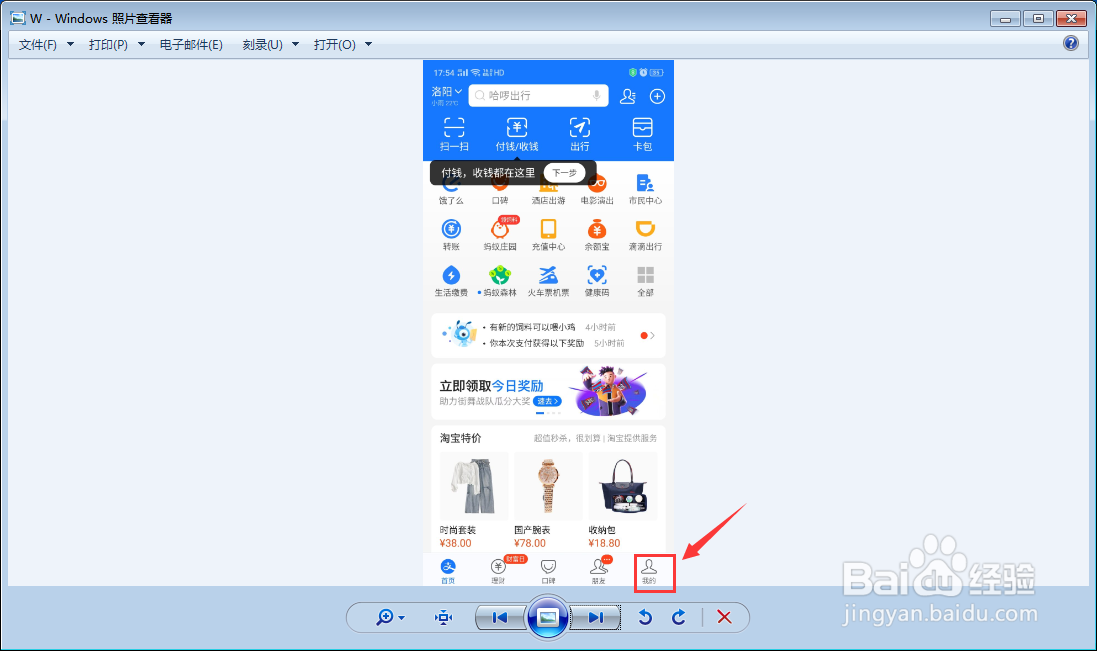Switch to the 朋友 friends tab
The image size is (1097, 651).
[x=599, y=571]
